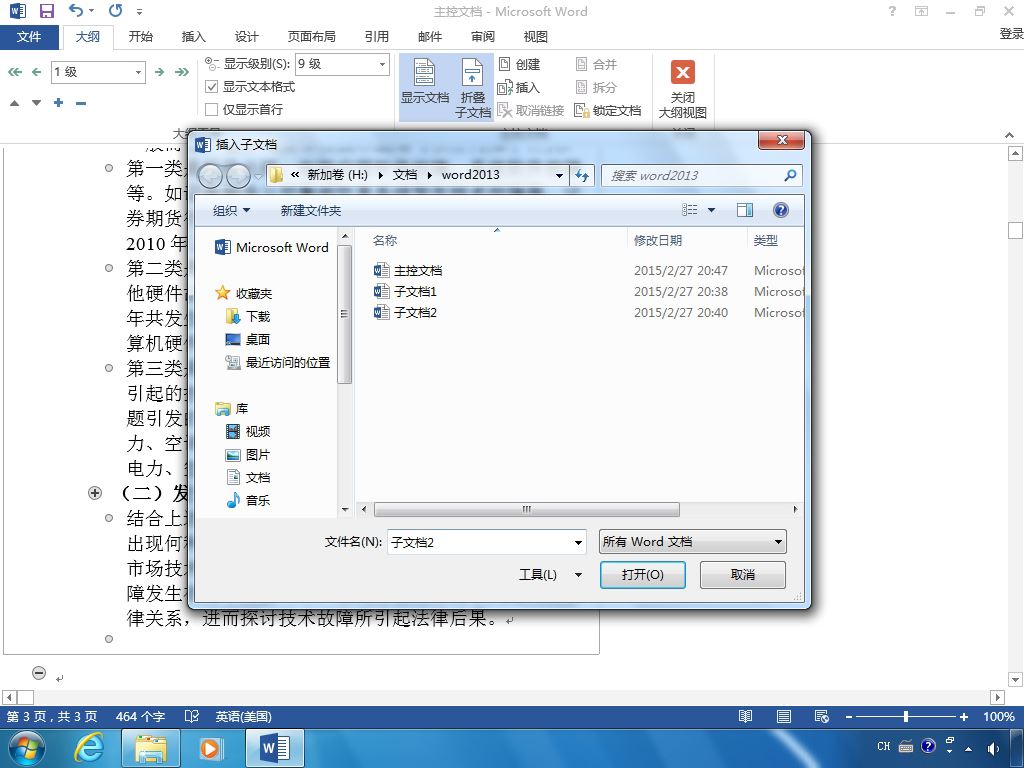Uncheck 显示文本格式 checkbox
Viewport: 1024px width, 768px height.
(x=212, y=86)
